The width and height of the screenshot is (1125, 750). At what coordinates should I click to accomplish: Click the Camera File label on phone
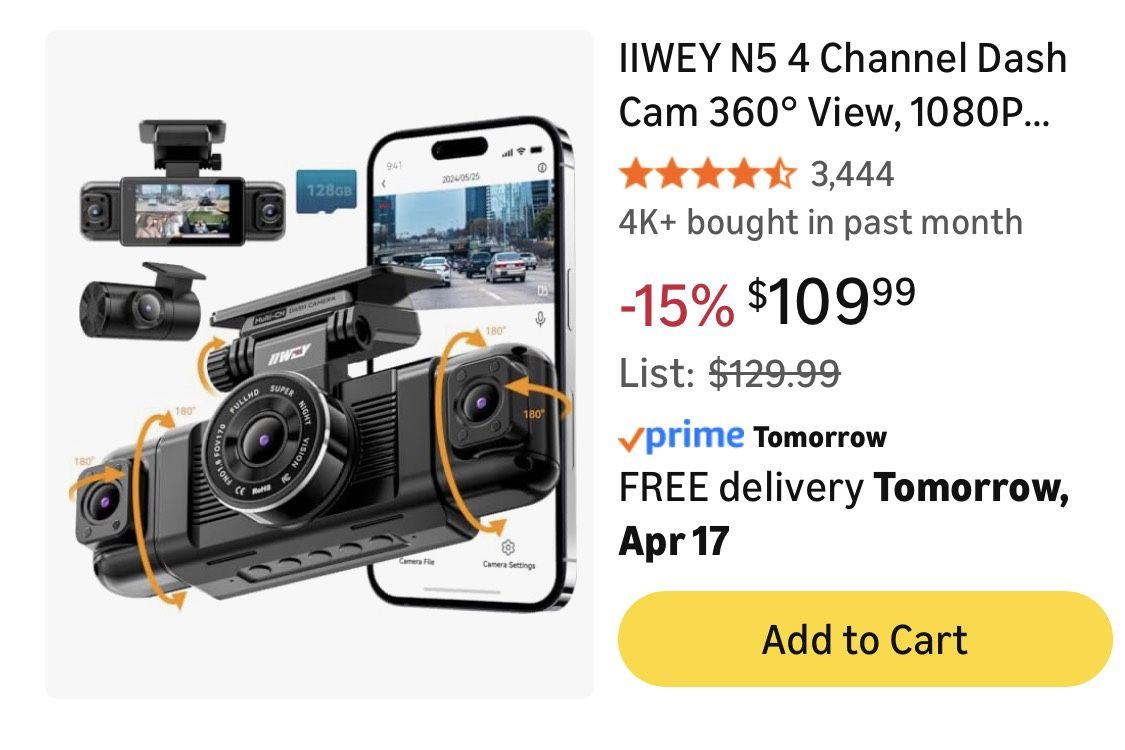tap(417, 561)
